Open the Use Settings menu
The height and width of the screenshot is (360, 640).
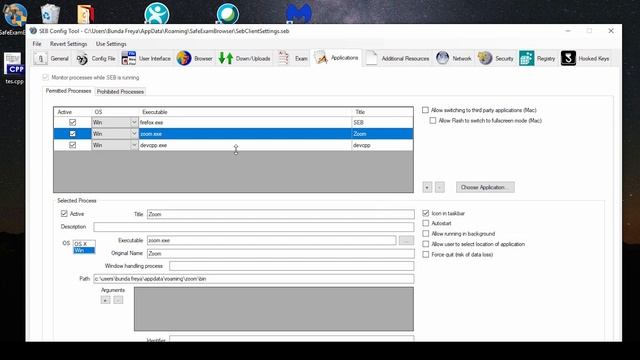(x=111, y=44)
